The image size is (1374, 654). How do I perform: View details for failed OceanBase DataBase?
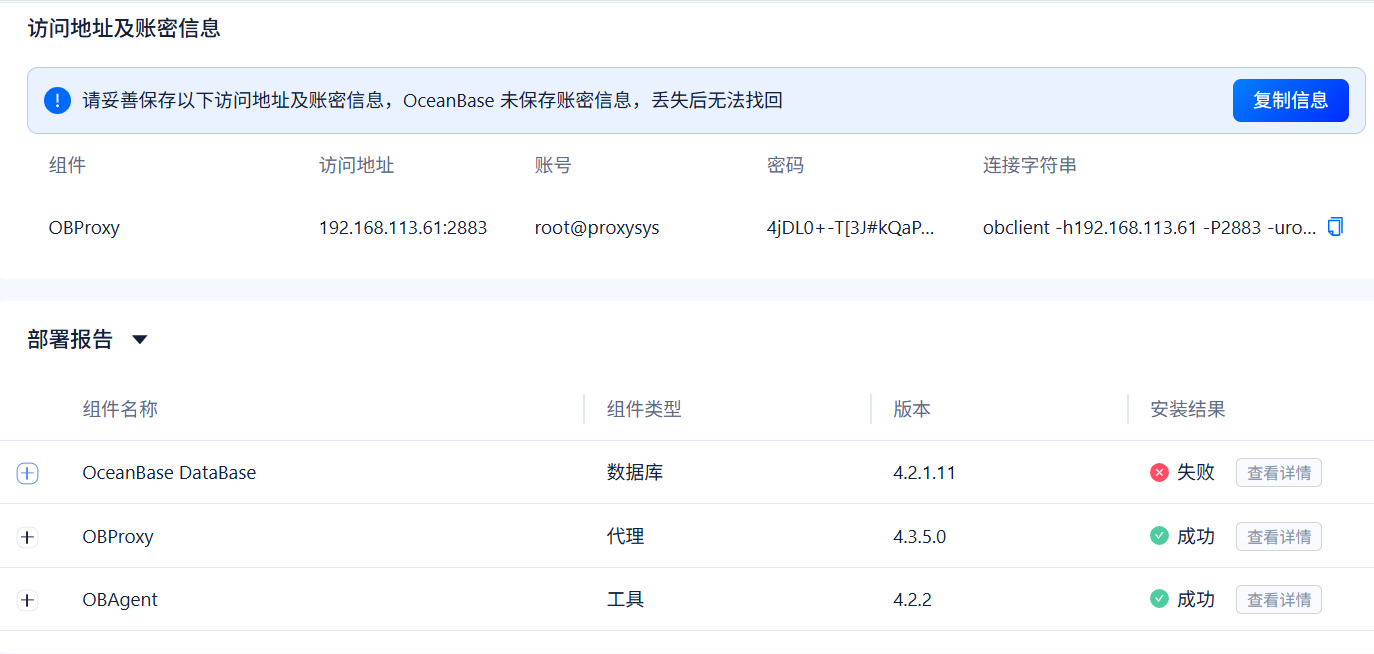coord(1278,473)
